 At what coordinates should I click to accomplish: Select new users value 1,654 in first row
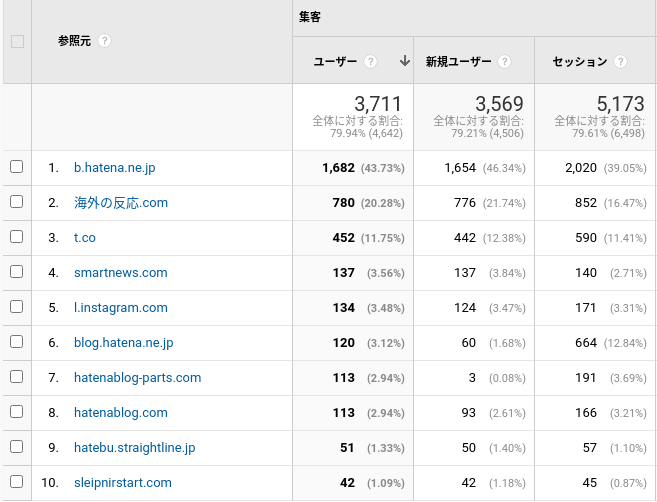click(460, 168)
